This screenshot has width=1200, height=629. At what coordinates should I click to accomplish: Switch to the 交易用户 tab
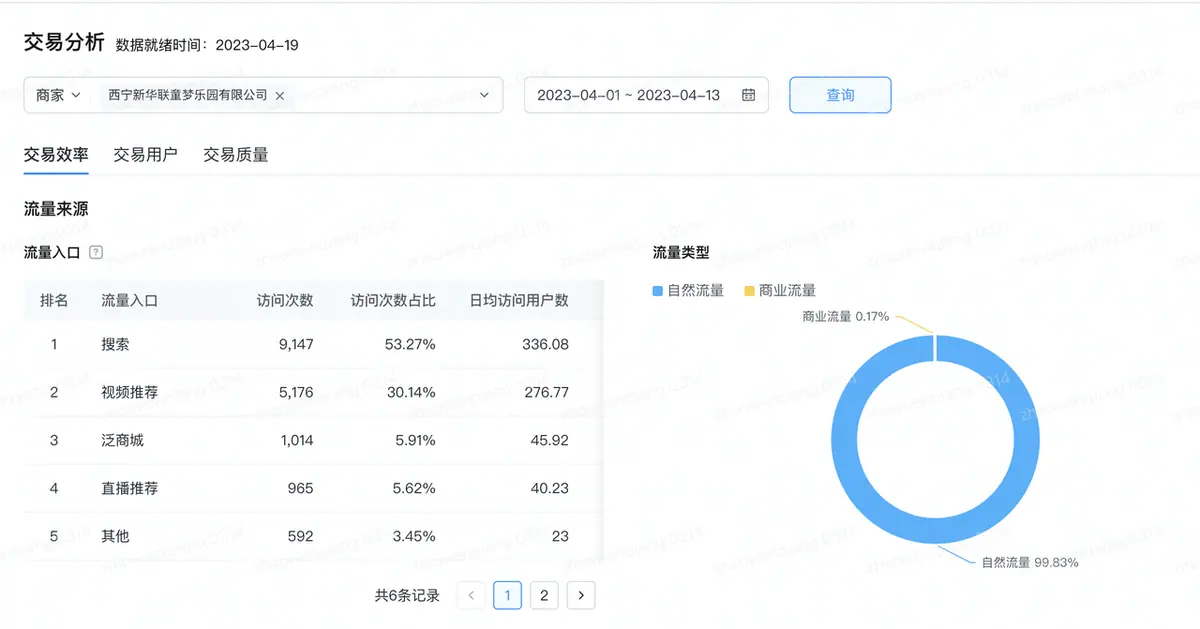(145, 155)
